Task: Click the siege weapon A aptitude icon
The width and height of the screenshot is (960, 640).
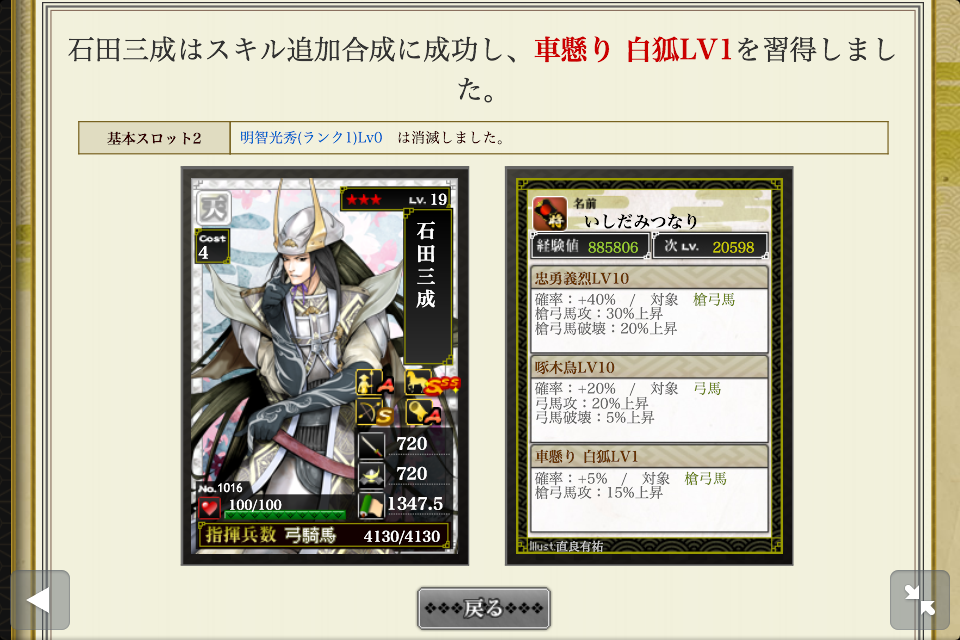Action: [x=423, y=412]
